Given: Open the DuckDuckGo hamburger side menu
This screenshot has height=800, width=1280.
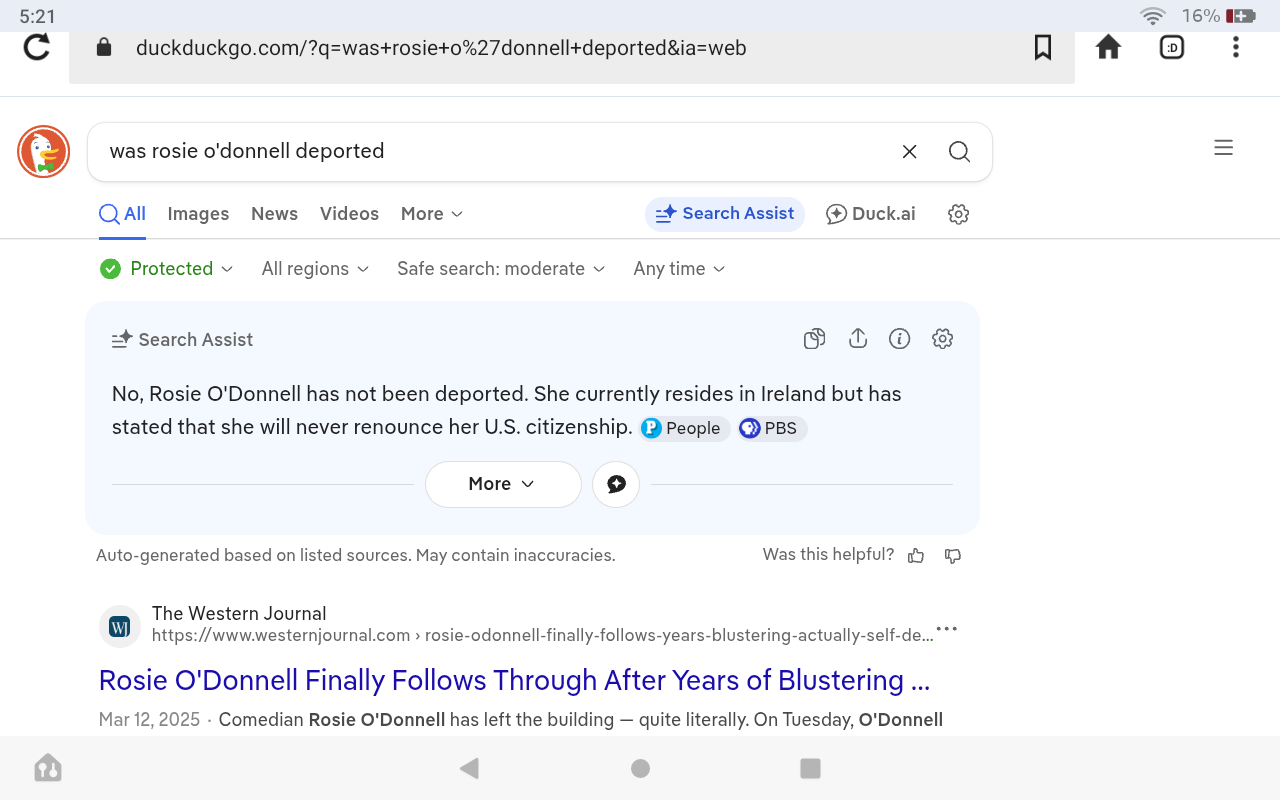Looking at the screenshot, I should click(1223, 148).
